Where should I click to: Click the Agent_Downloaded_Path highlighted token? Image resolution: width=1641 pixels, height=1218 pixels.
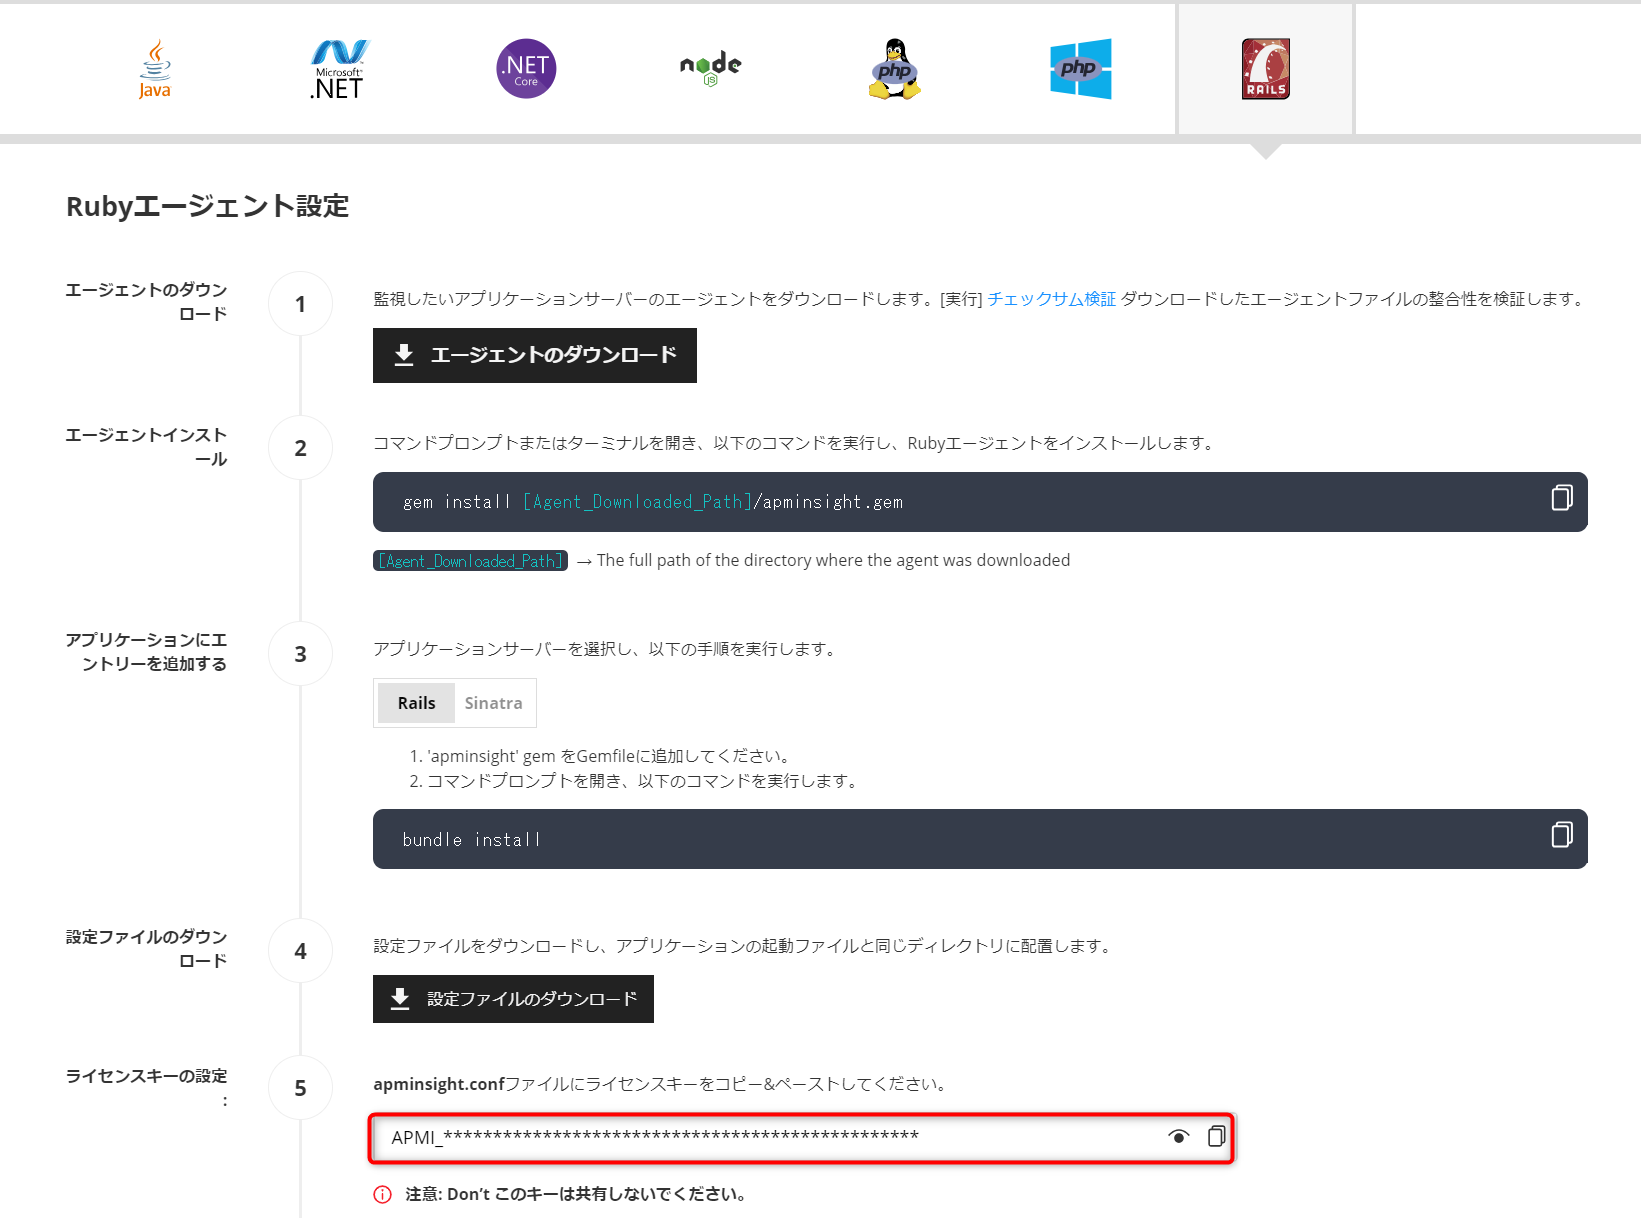[469, 560]
